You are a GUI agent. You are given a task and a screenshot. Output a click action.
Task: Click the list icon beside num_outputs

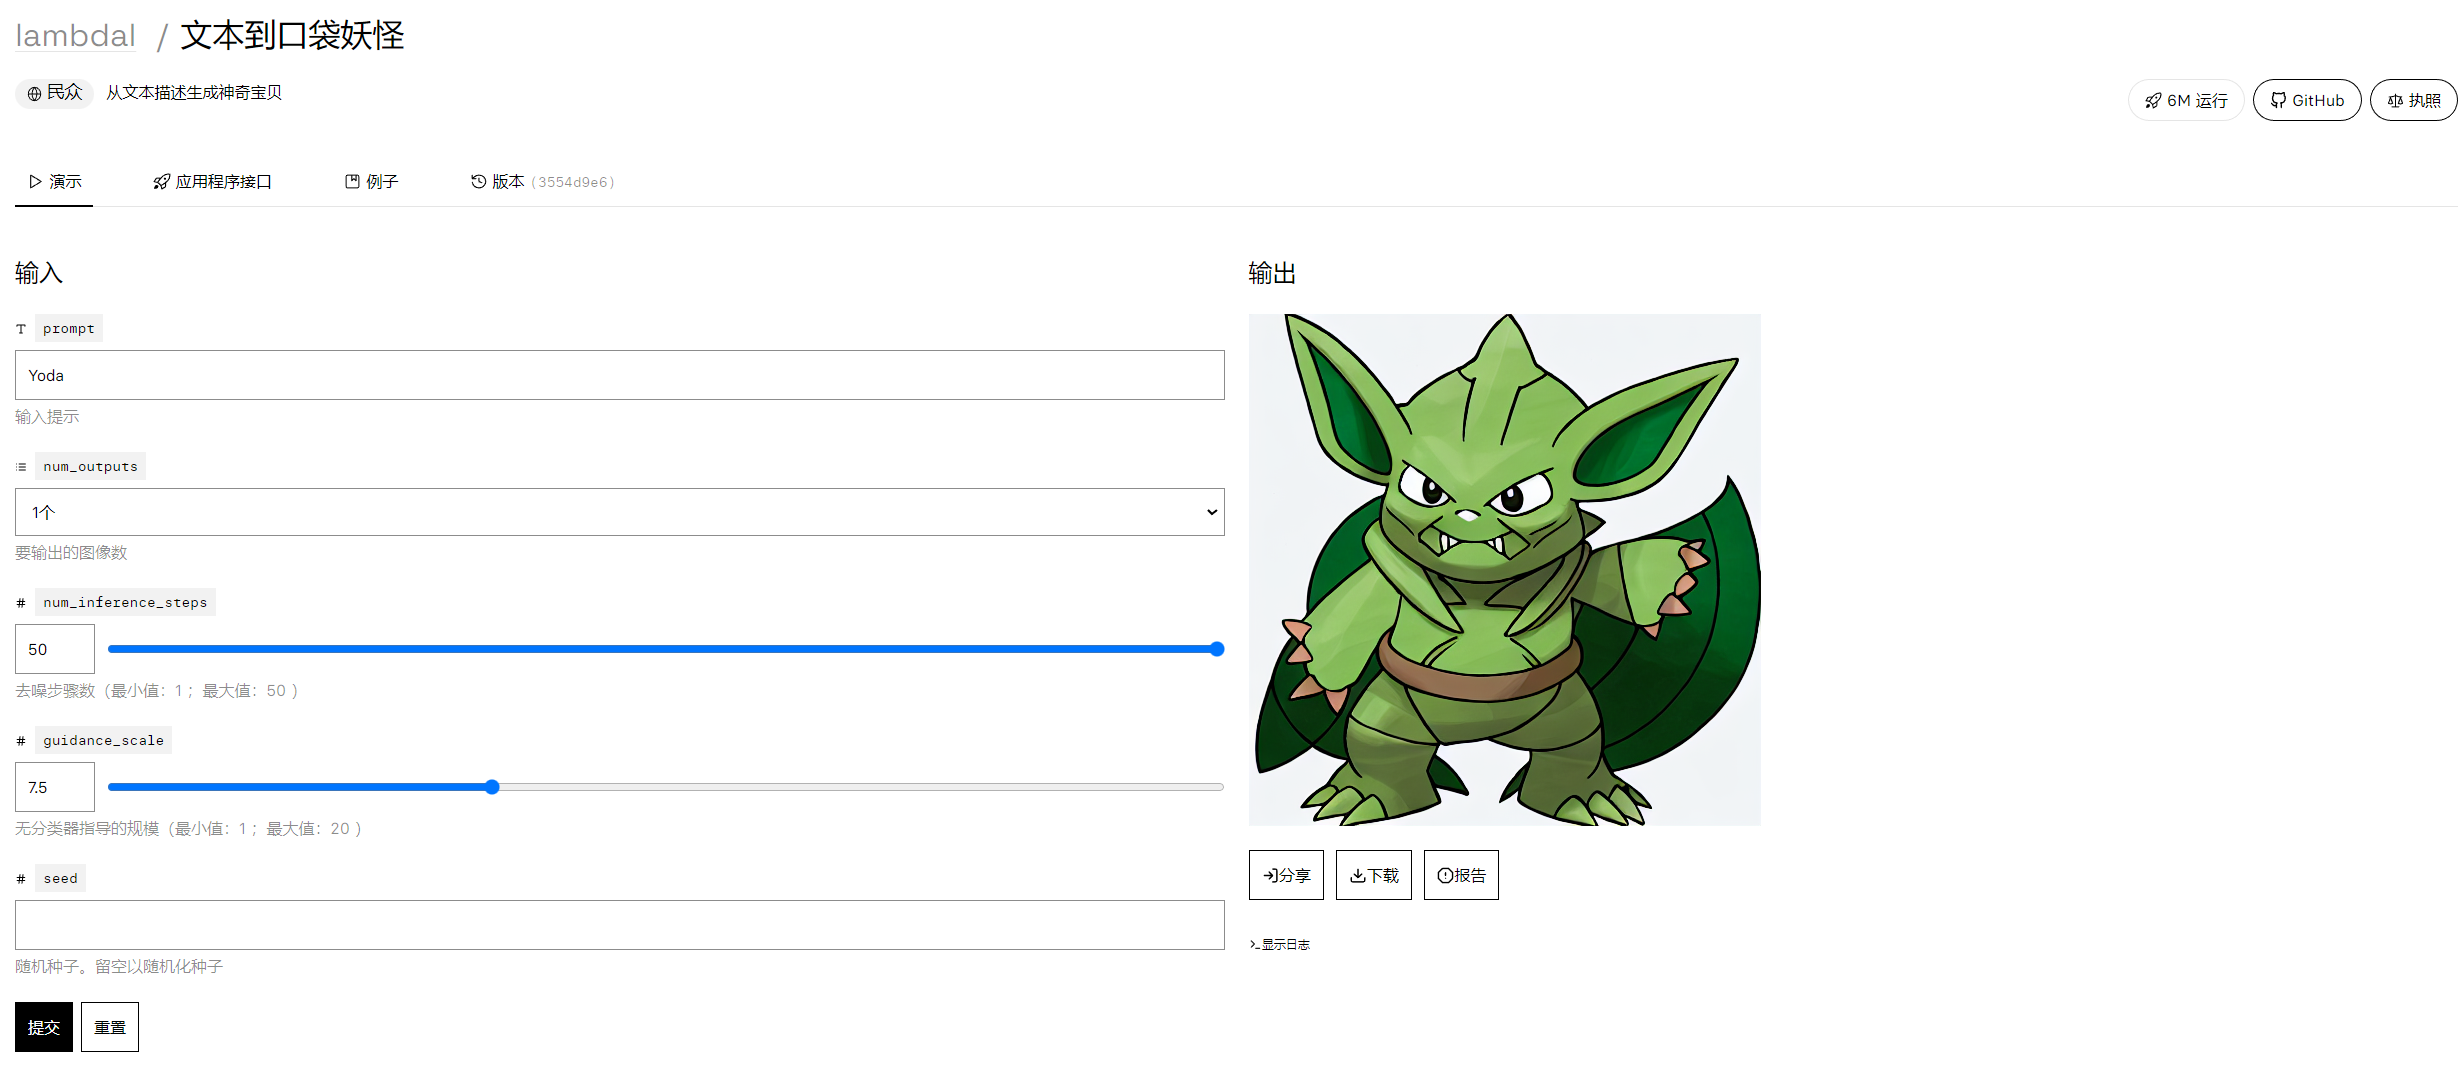pos(20,466)
